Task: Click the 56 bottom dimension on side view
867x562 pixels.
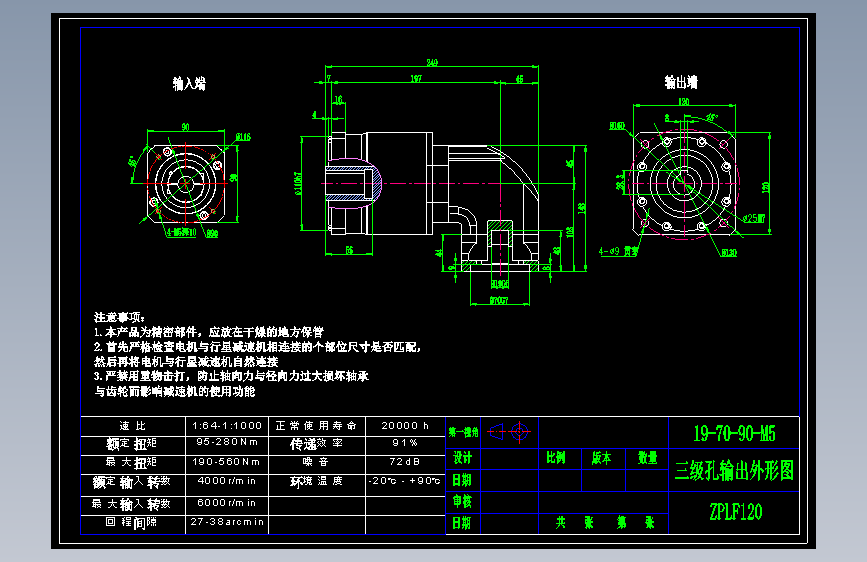Action: [349, 251]
